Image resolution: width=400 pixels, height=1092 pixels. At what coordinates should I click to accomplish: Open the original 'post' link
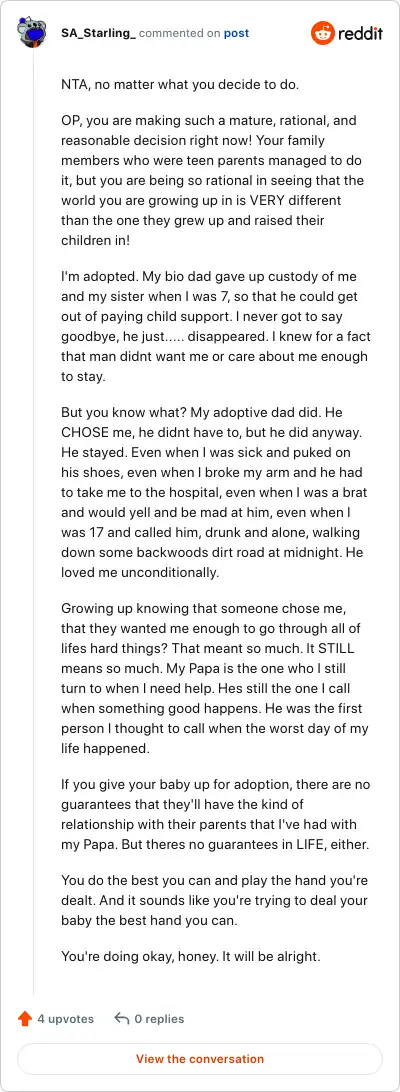236,33
